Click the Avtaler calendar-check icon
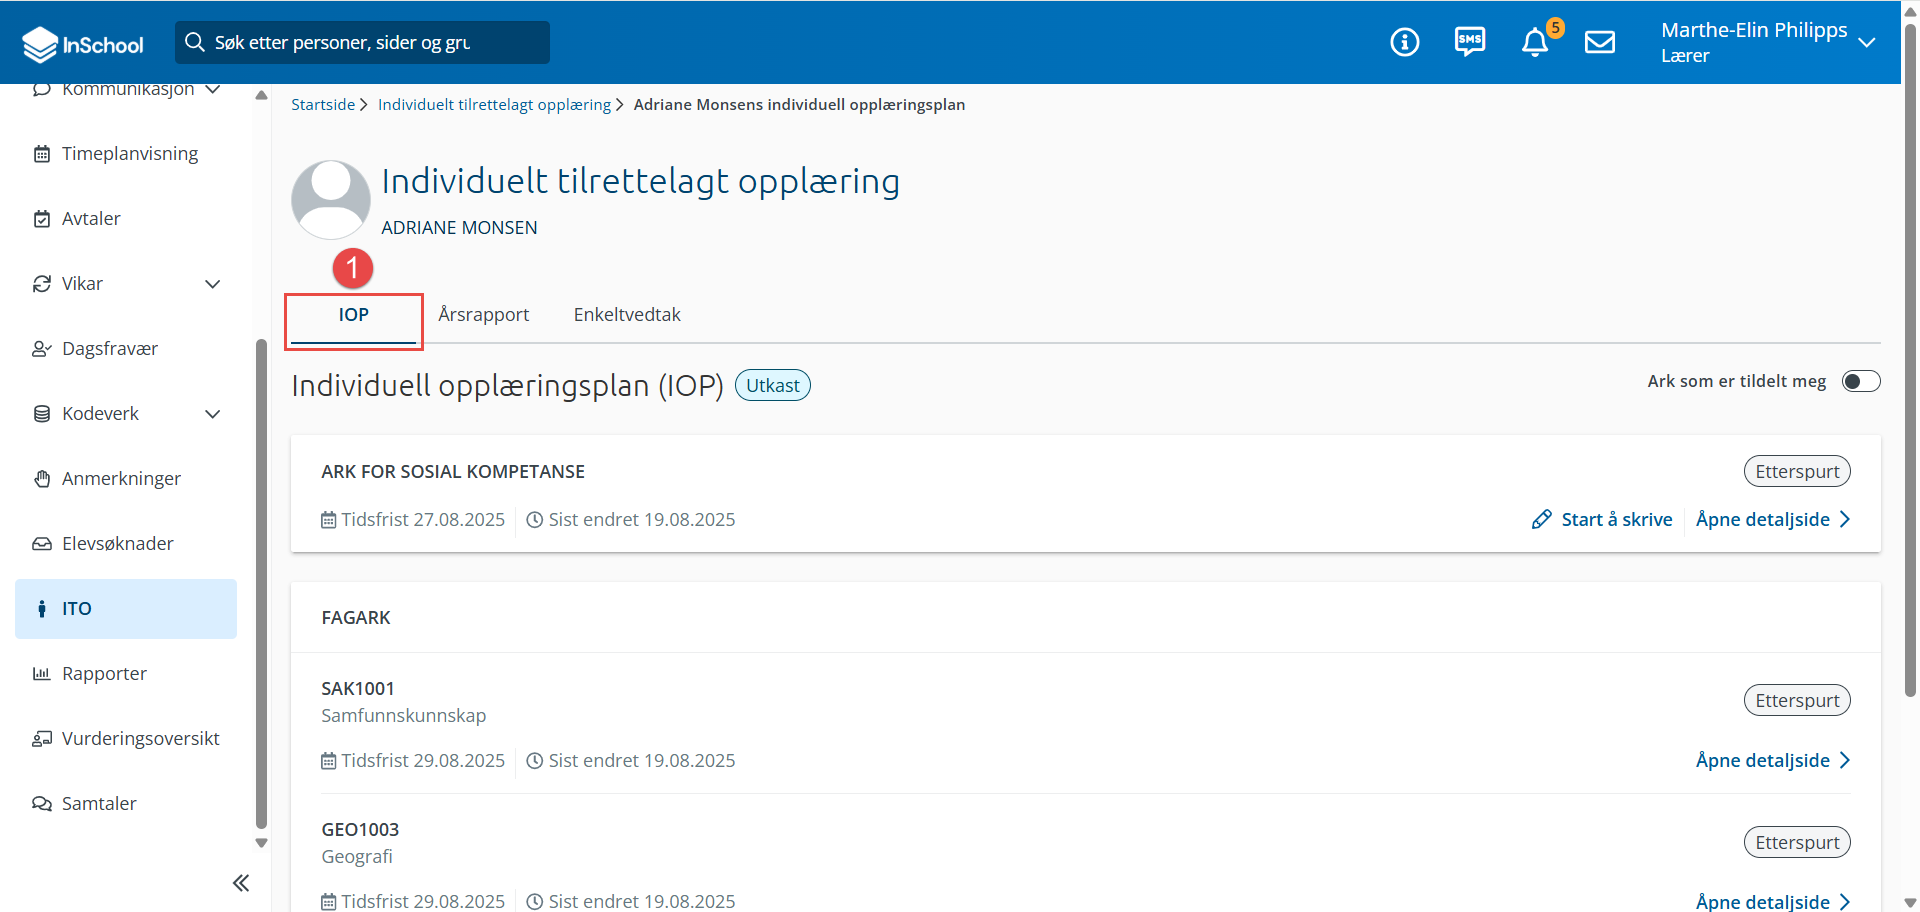This screenshot has width=1920, height=912. [x=42, y=219]
